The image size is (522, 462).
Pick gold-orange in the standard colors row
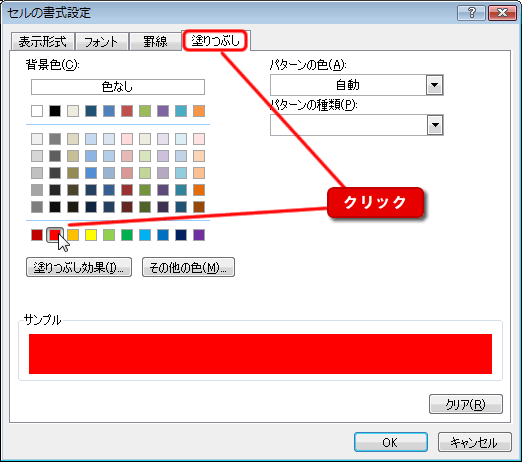coord(73,235)
